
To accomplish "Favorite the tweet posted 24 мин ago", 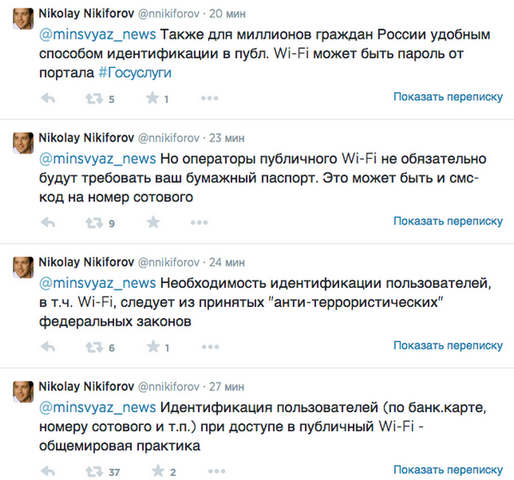I will 153,347.
